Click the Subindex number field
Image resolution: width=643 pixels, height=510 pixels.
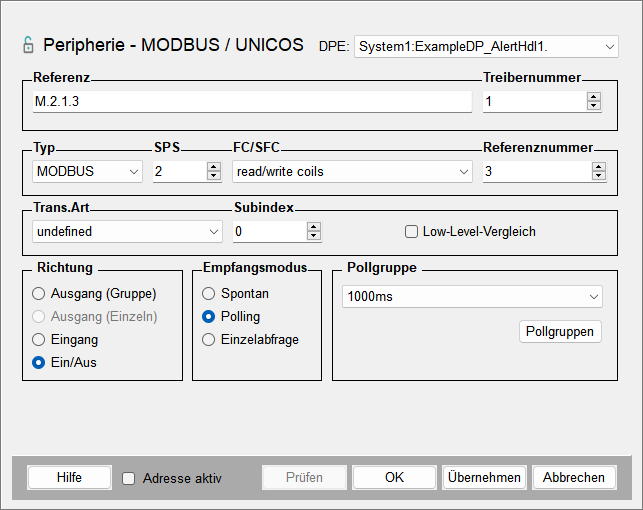click(270, 232)
